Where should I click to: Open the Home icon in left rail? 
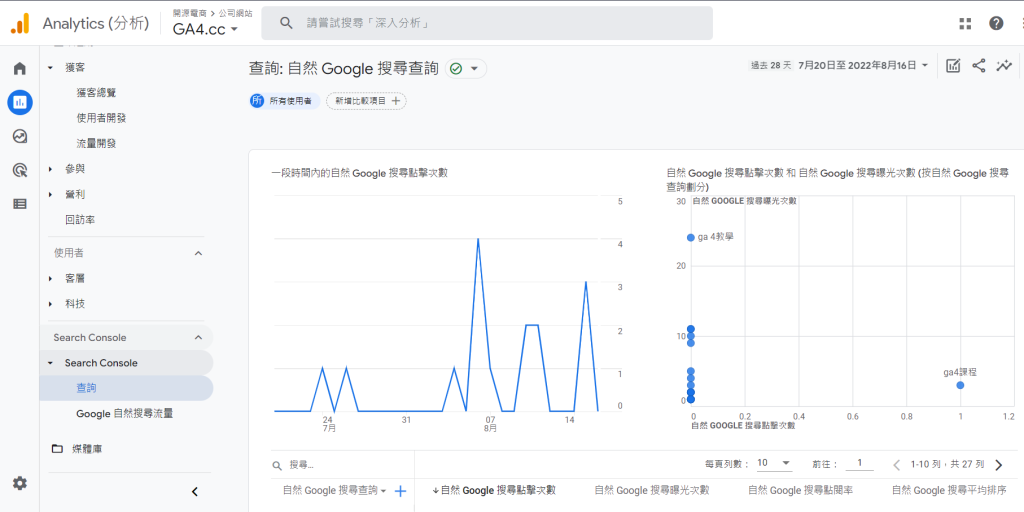coord(20,68)
